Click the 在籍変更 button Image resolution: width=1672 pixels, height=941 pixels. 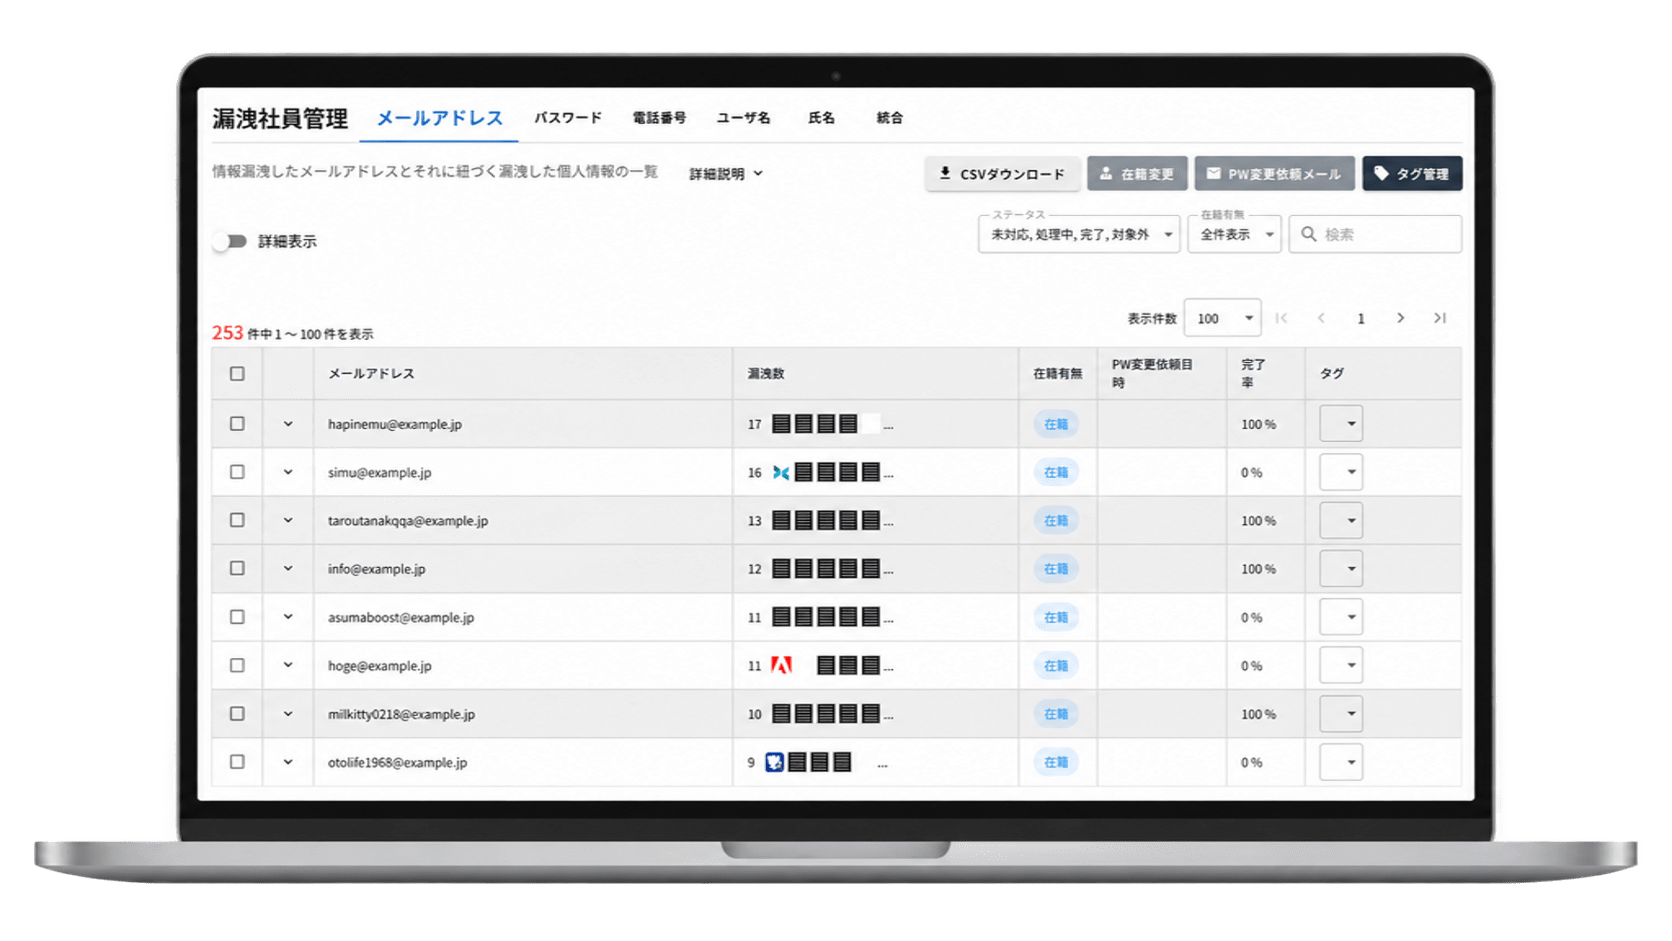(x=1137, y=173)
